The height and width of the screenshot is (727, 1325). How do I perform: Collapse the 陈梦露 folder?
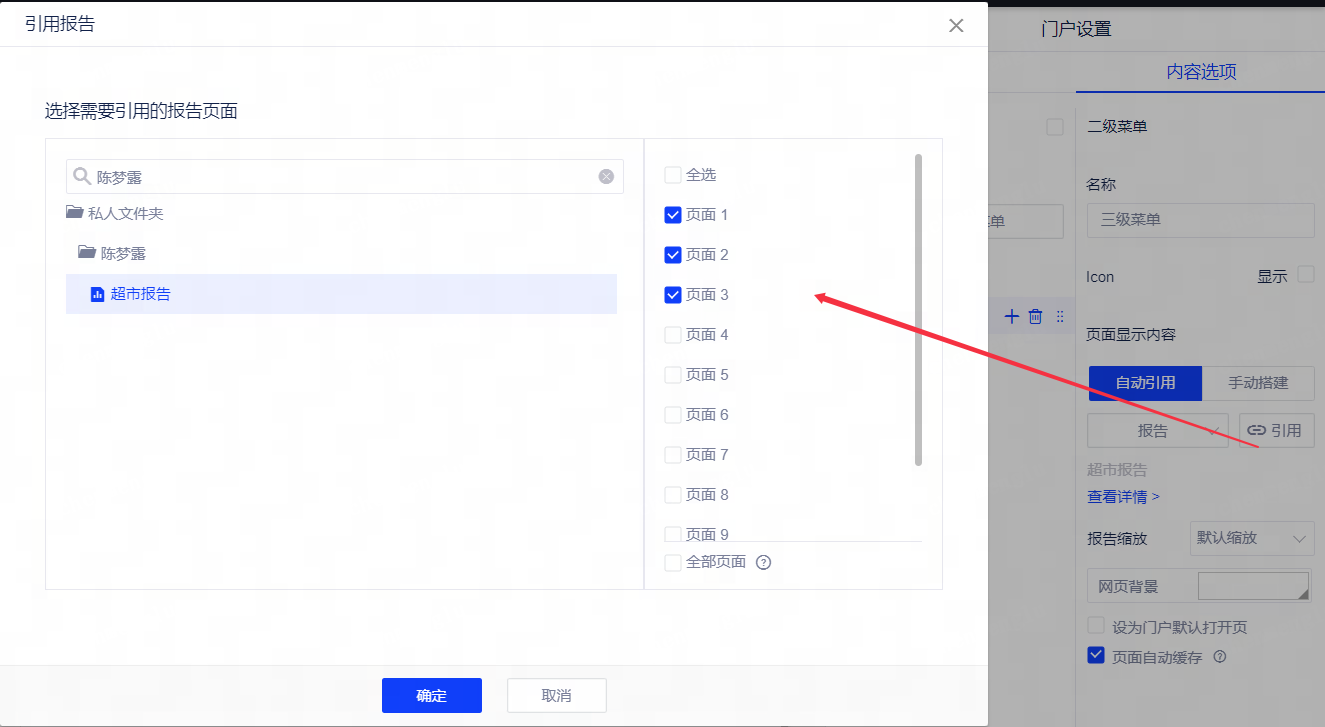tap(87, 253)
